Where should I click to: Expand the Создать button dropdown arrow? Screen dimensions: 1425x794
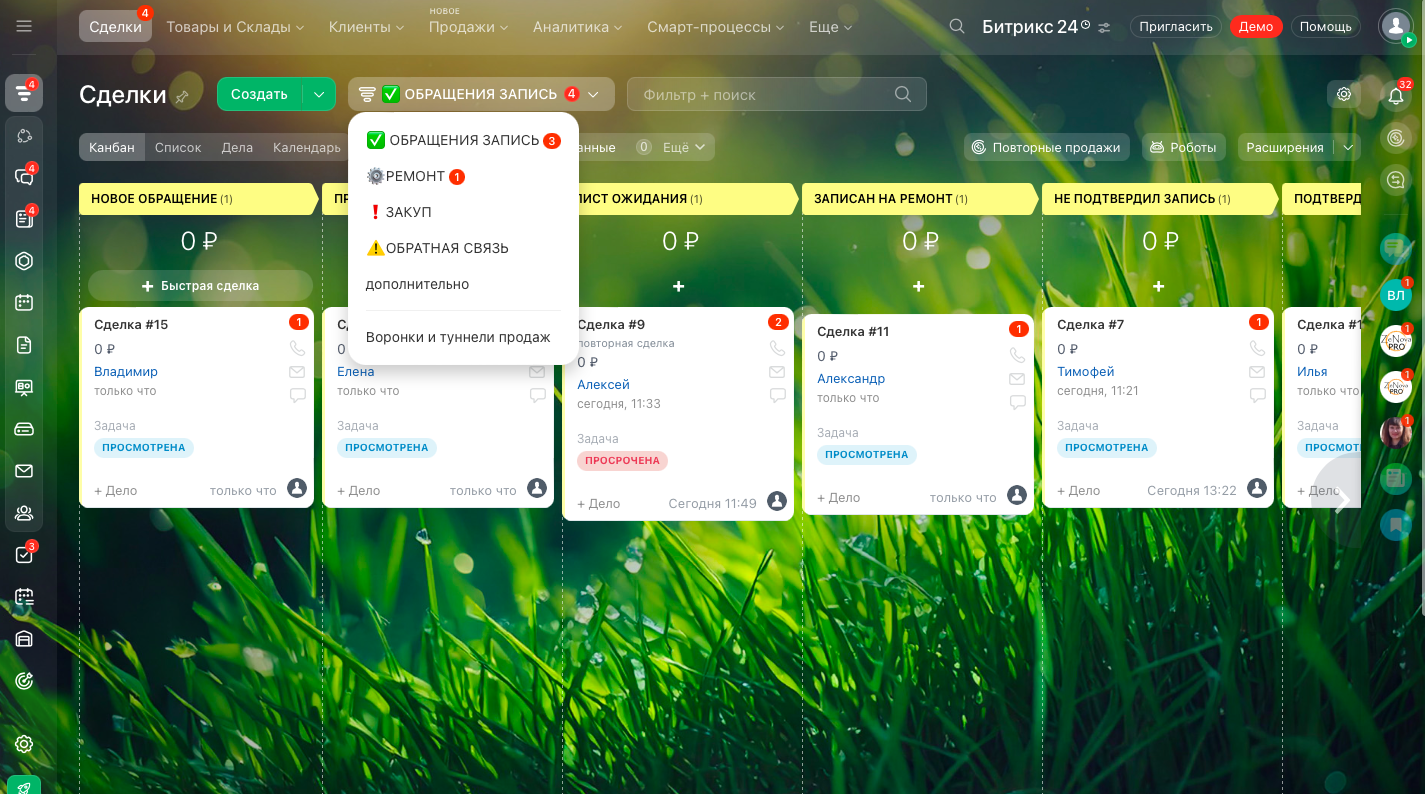coord(319,94)
